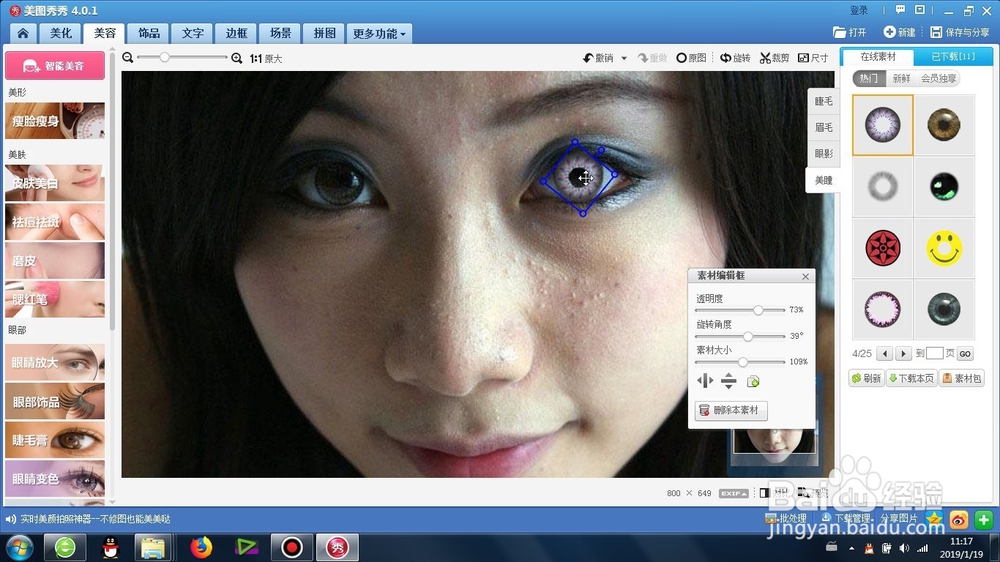1000x562 pixels.
Task: Select the 新鲜 filter
Action: coord(901,78)
